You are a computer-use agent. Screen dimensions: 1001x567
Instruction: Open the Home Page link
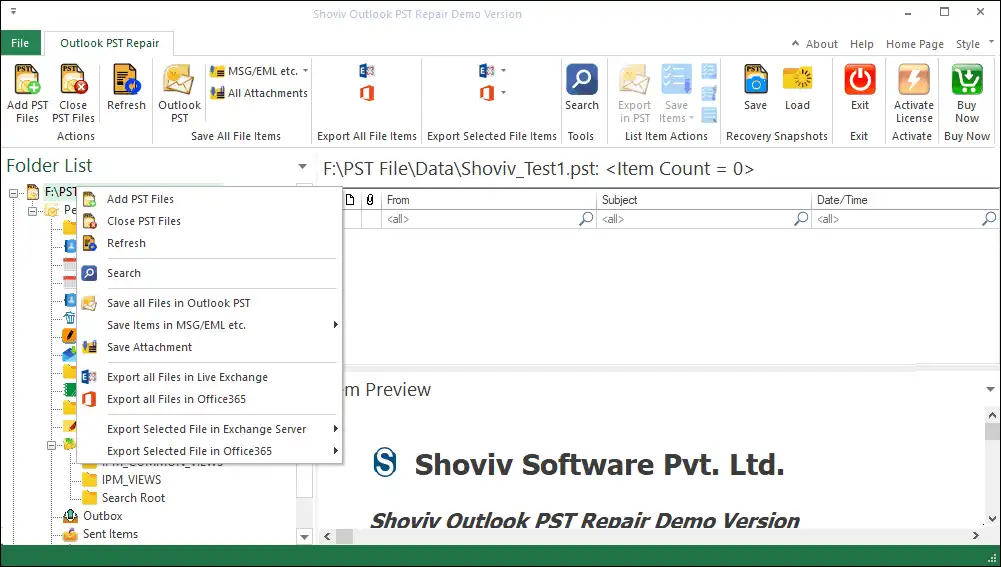point(914,44)
